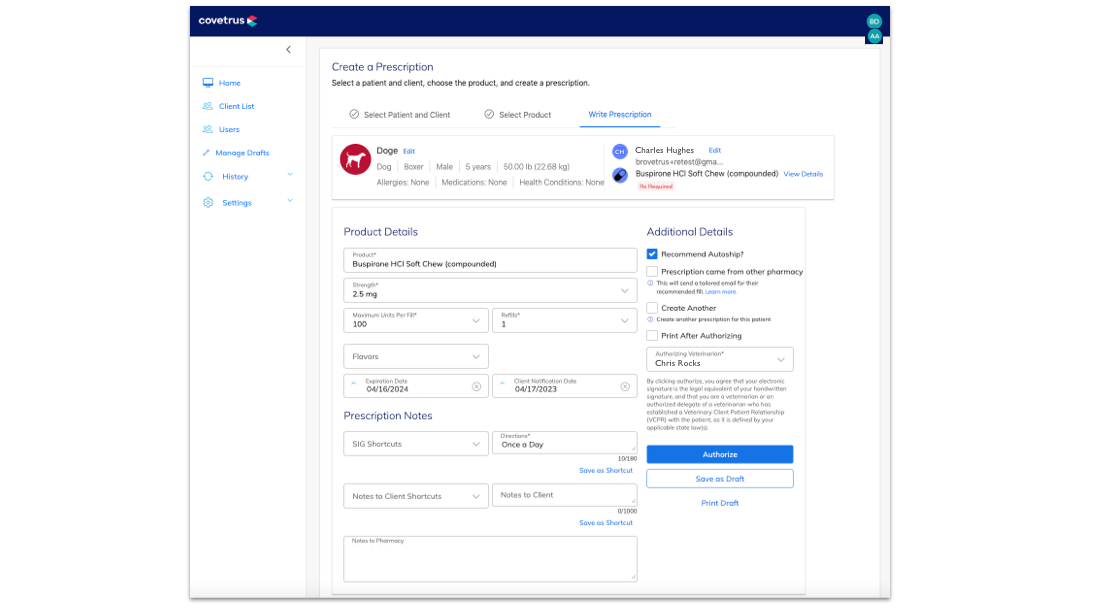The height and width of the screenshot is (610, 1100).
Task: Go to the Select Patient and Client tab
Action: 401,114
